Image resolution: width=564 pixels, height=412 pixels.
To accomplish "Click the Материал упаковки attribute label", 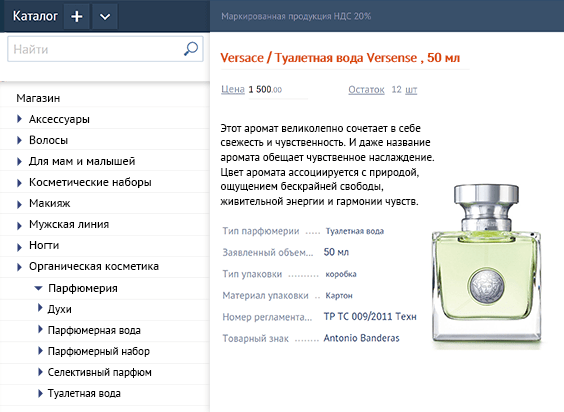I will pos(265,295).
